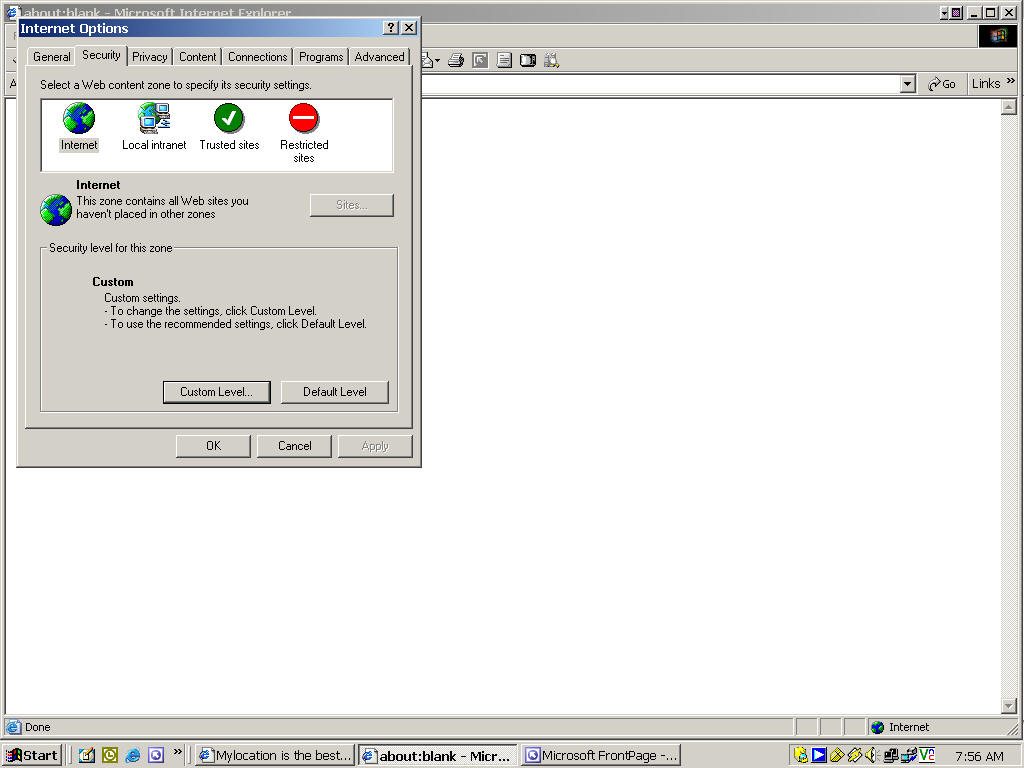Switch to the Privacy tab
Viewport: 1024px width, 768px height.
(150, 57)
